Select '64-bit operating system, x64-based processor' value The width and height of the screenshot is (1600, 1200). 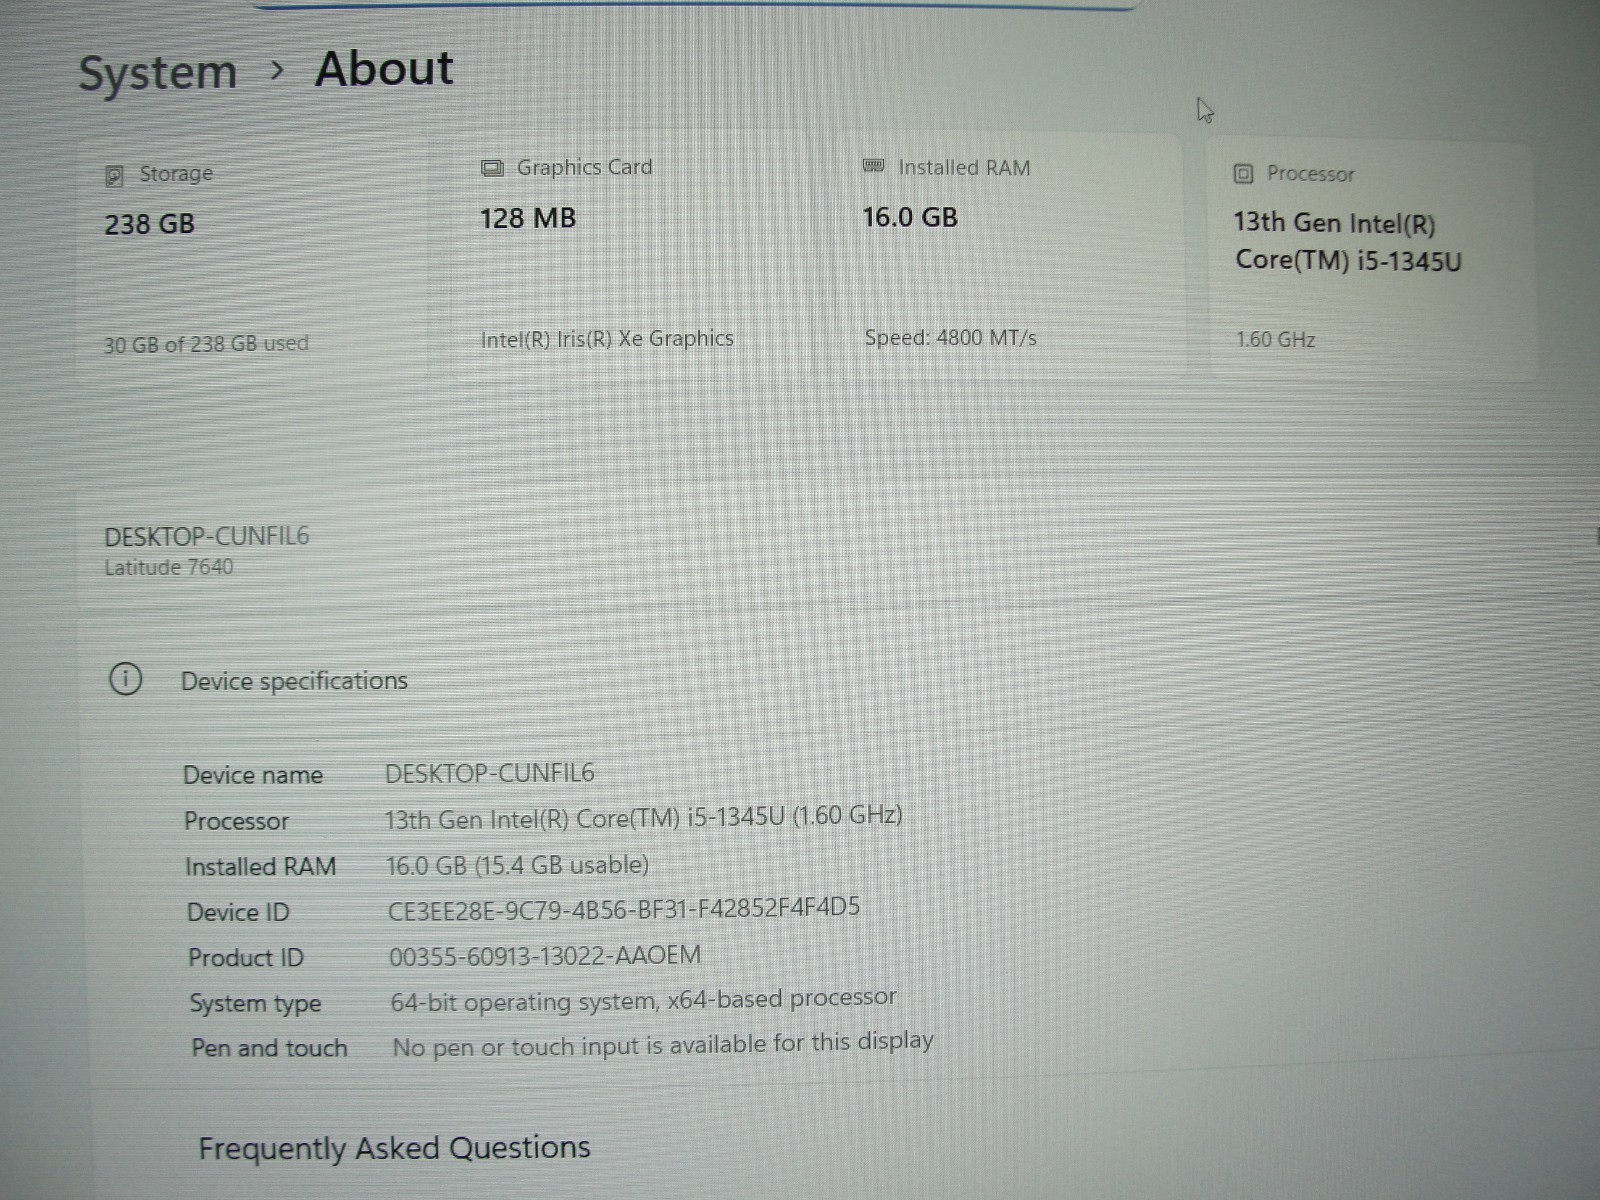[643, 999]
